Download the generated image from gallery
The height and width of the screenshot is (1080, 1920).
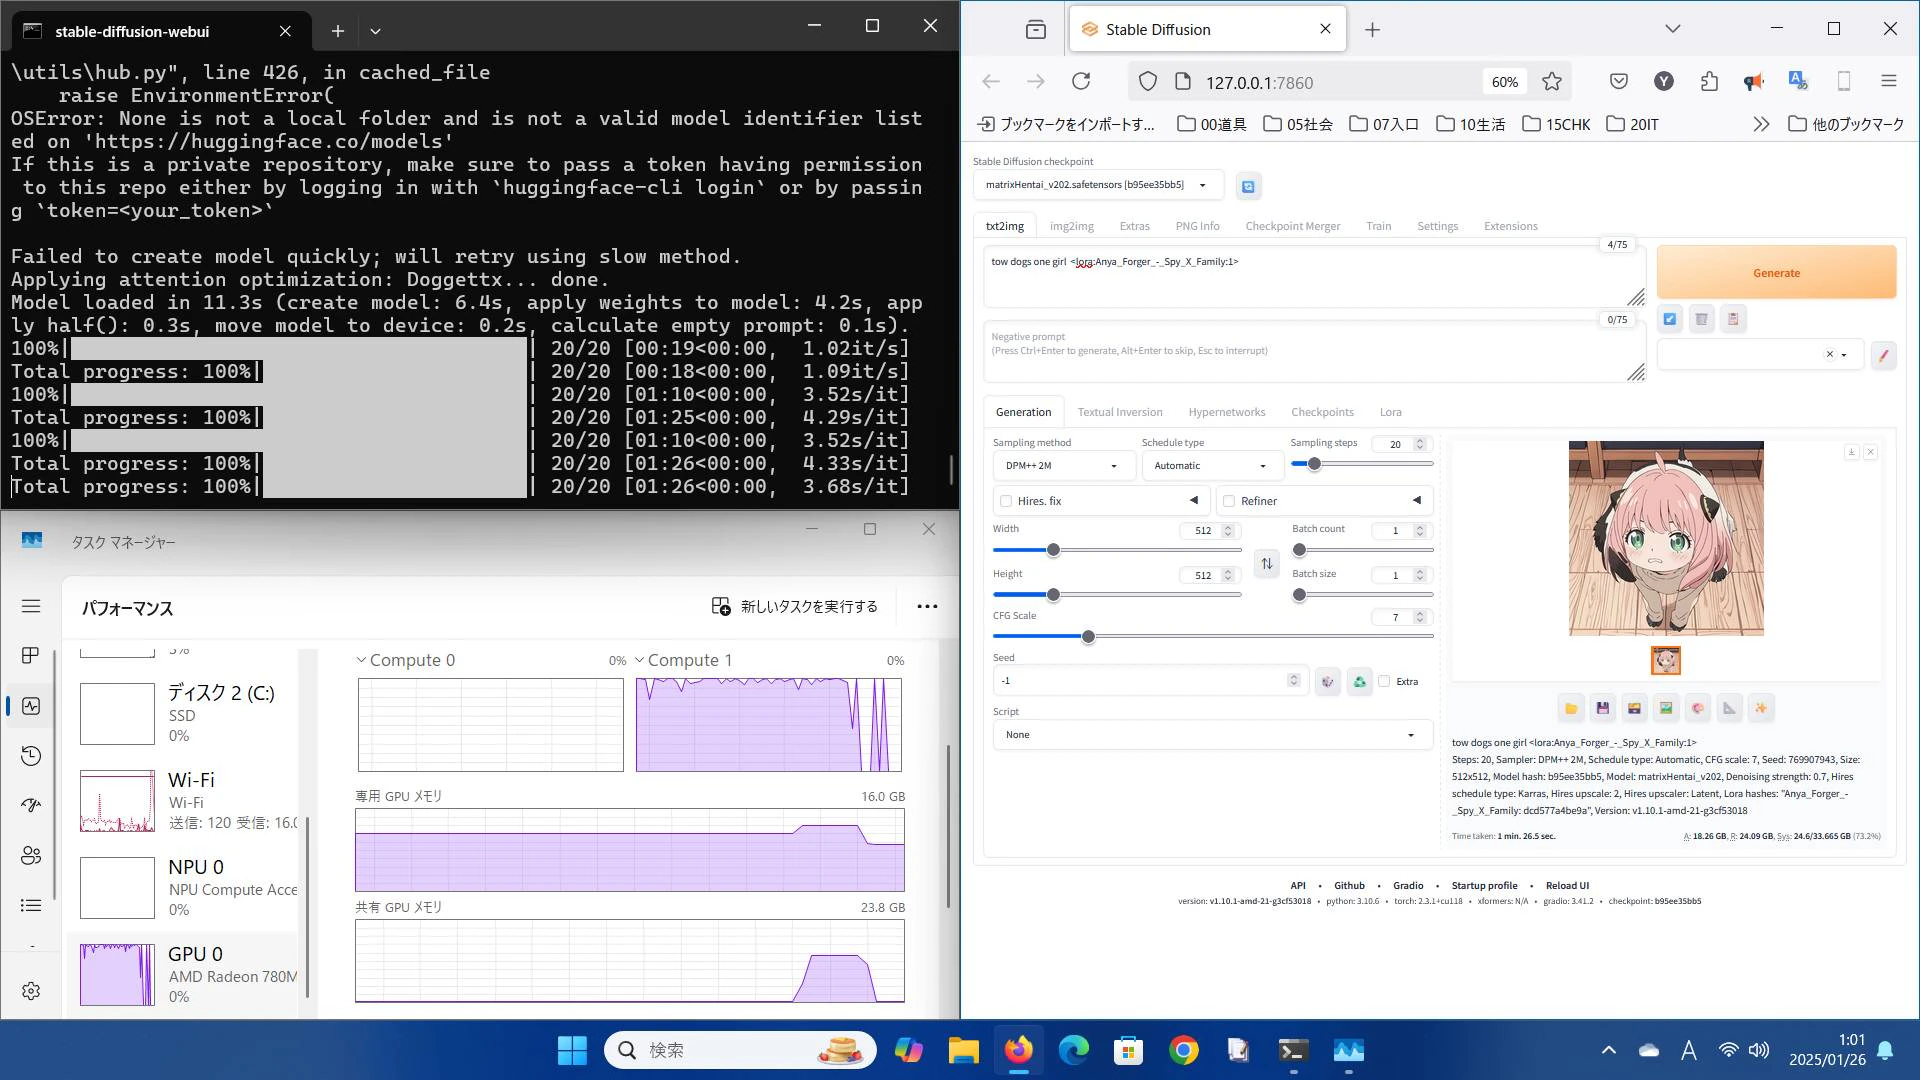click(x=1852, y=452)
